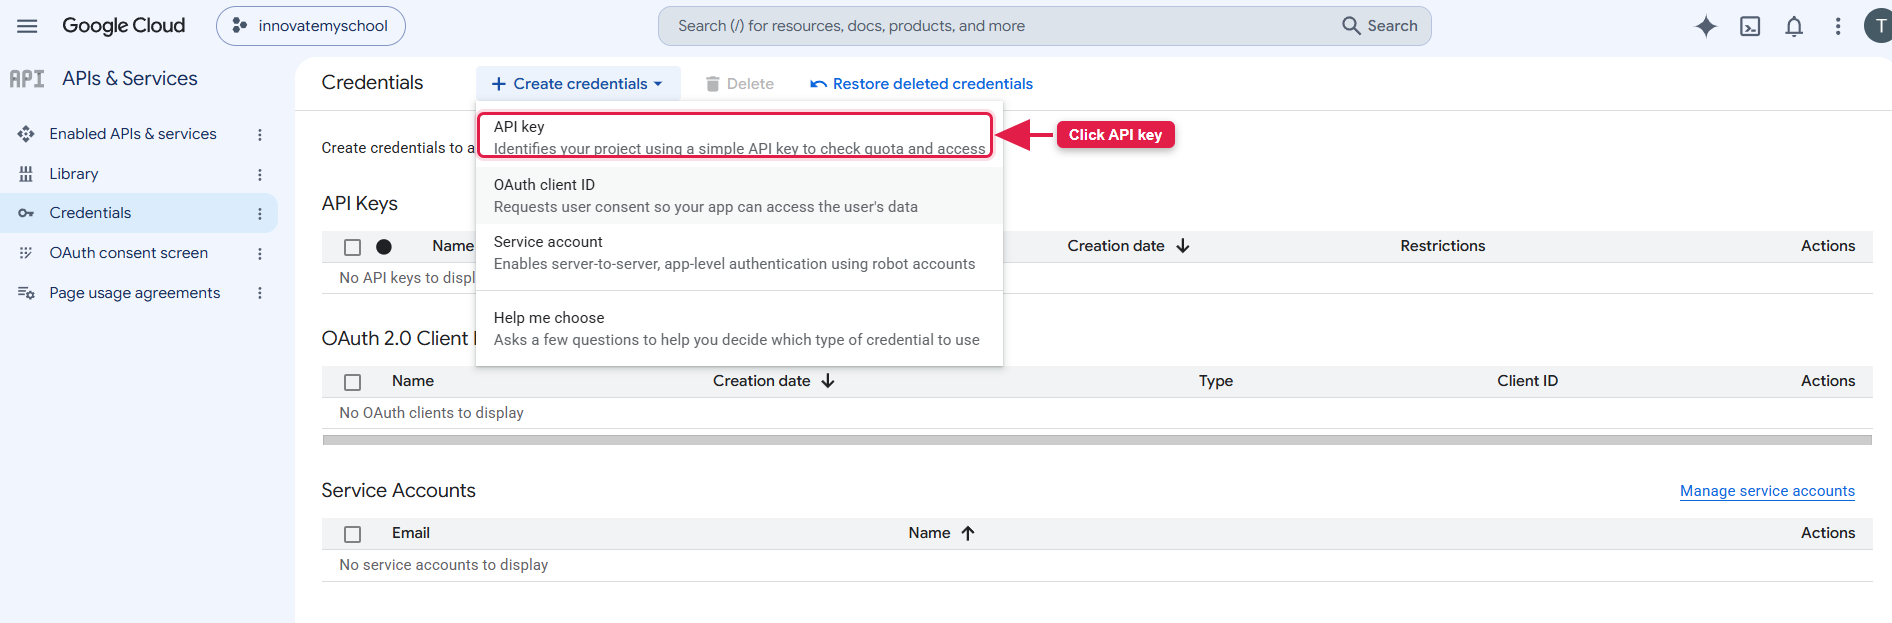The image size is (1892, 623).
Task: Choose API key from the menu
Action: 735,136
